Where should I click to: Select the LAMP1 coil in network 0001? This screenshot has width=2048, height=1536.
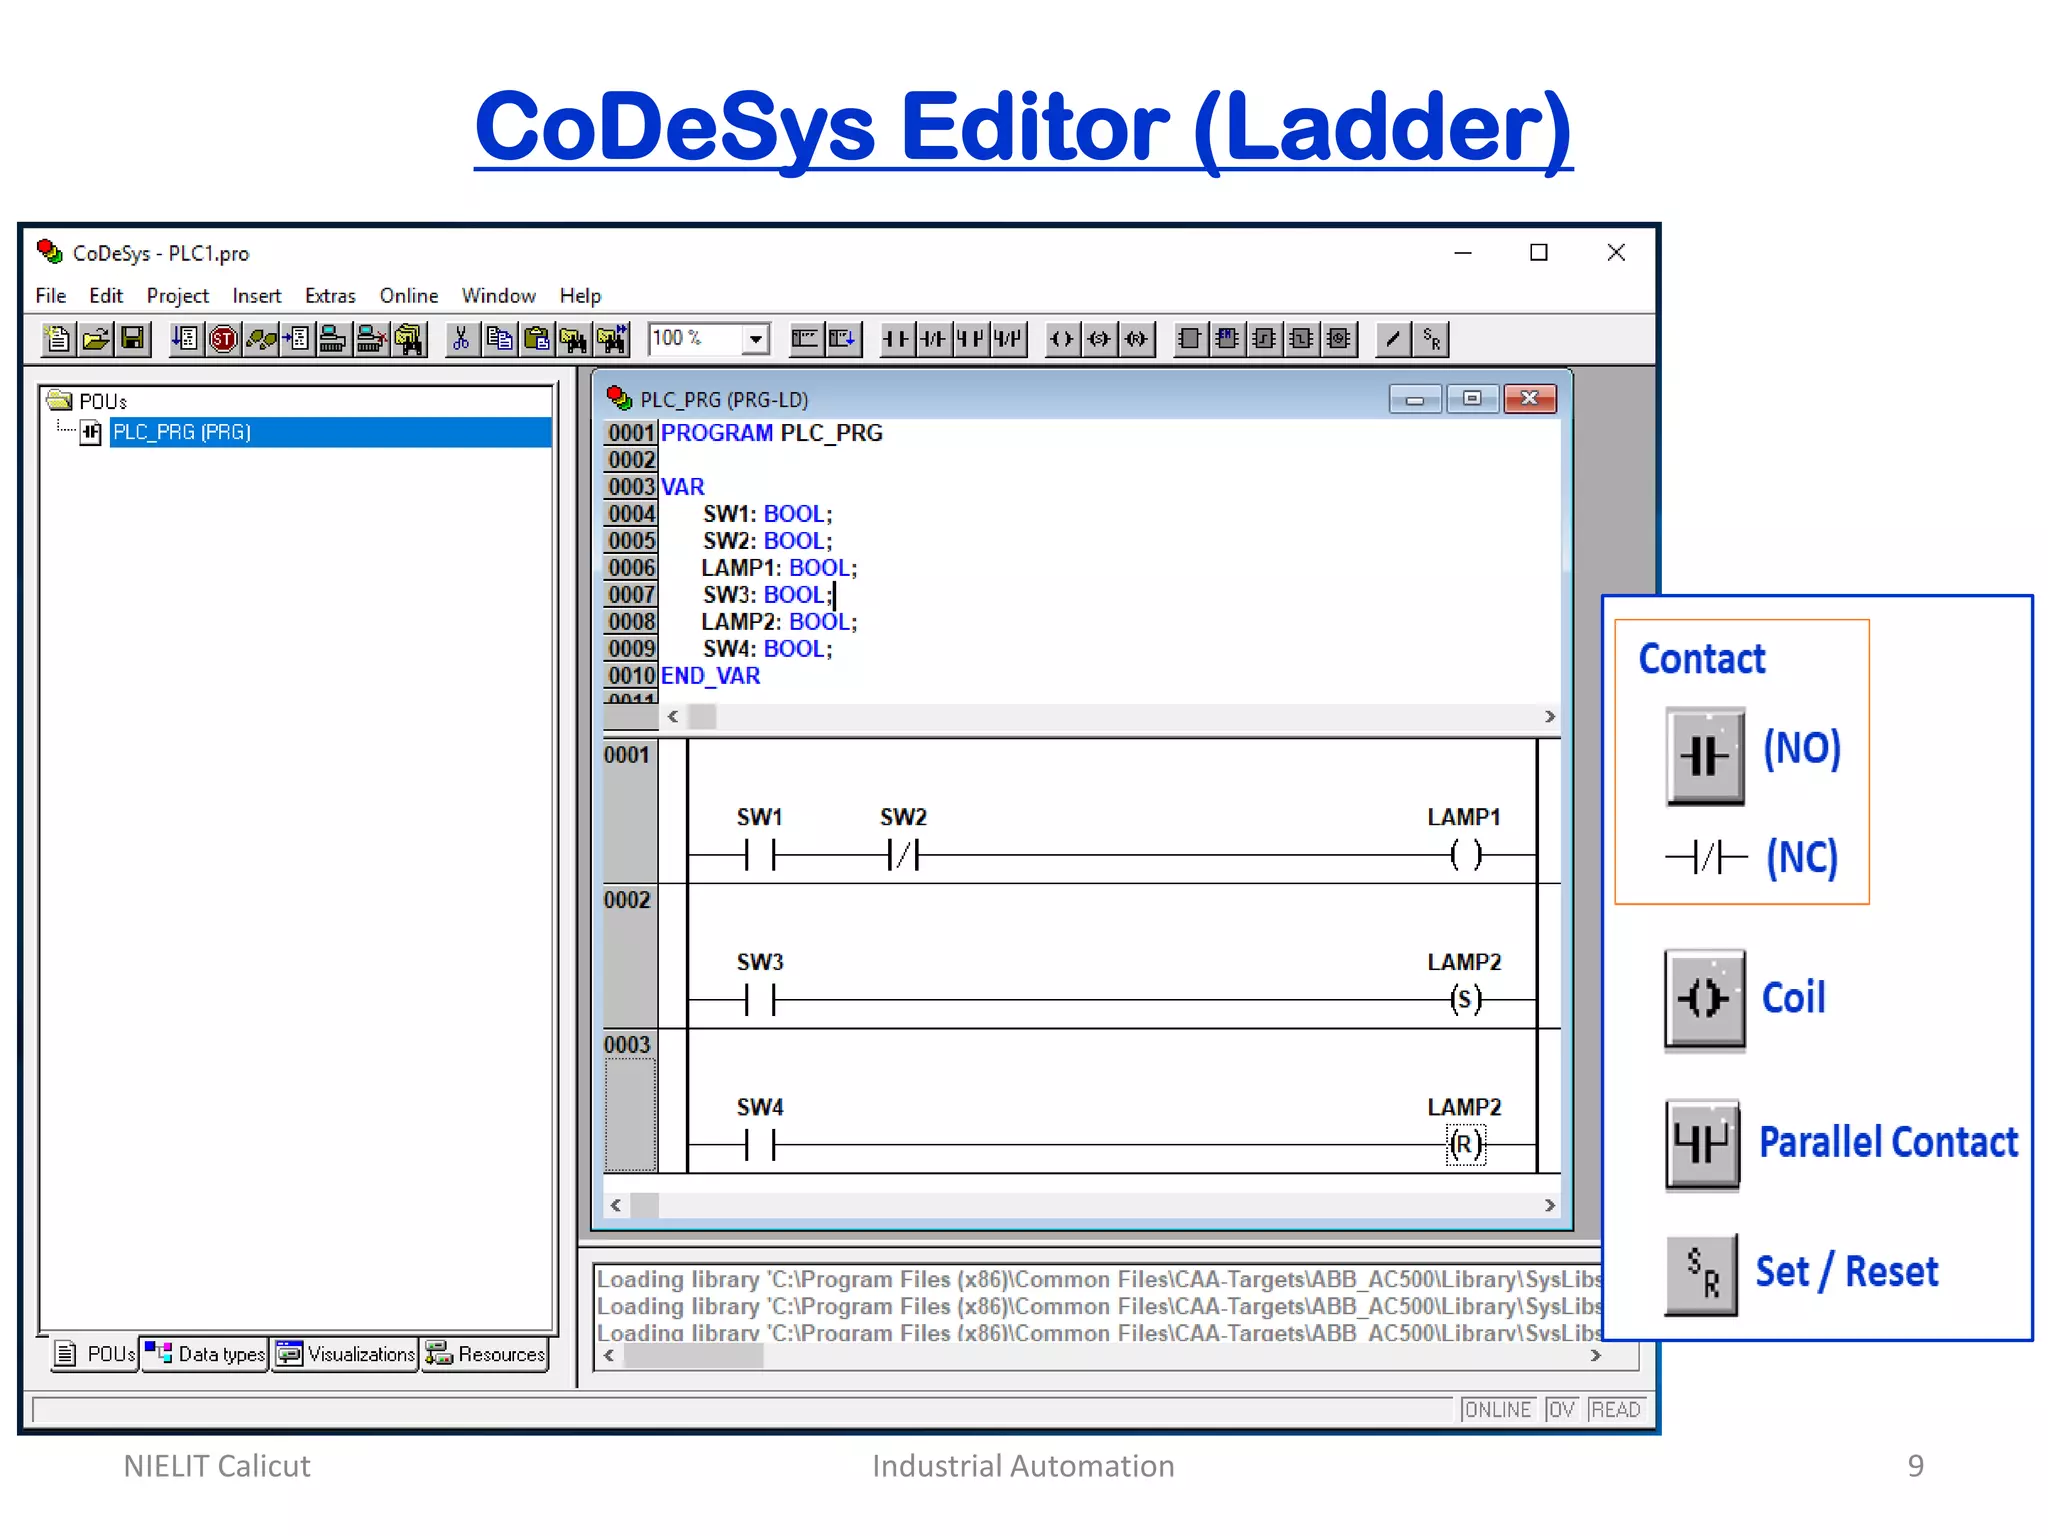[x=1466, y=855]
